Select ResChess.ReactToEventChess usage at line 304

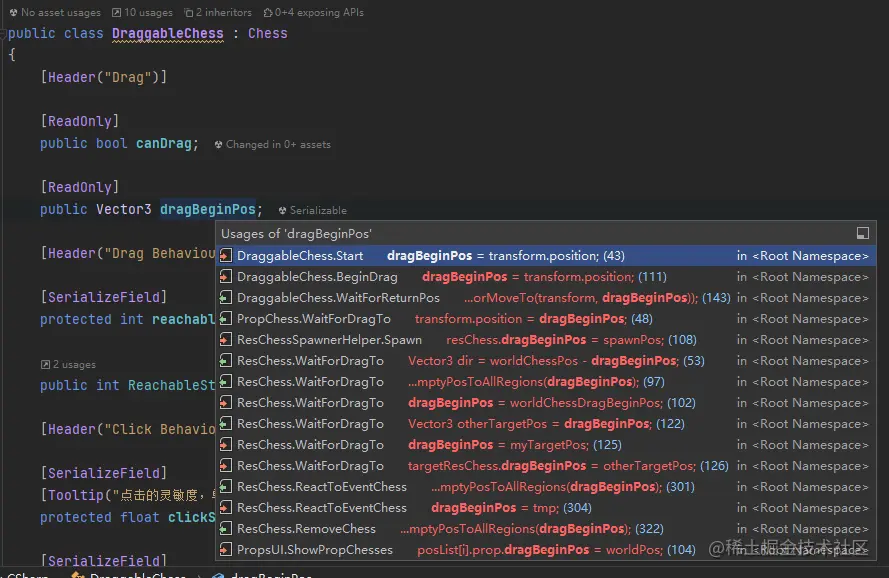pos(545,508)
